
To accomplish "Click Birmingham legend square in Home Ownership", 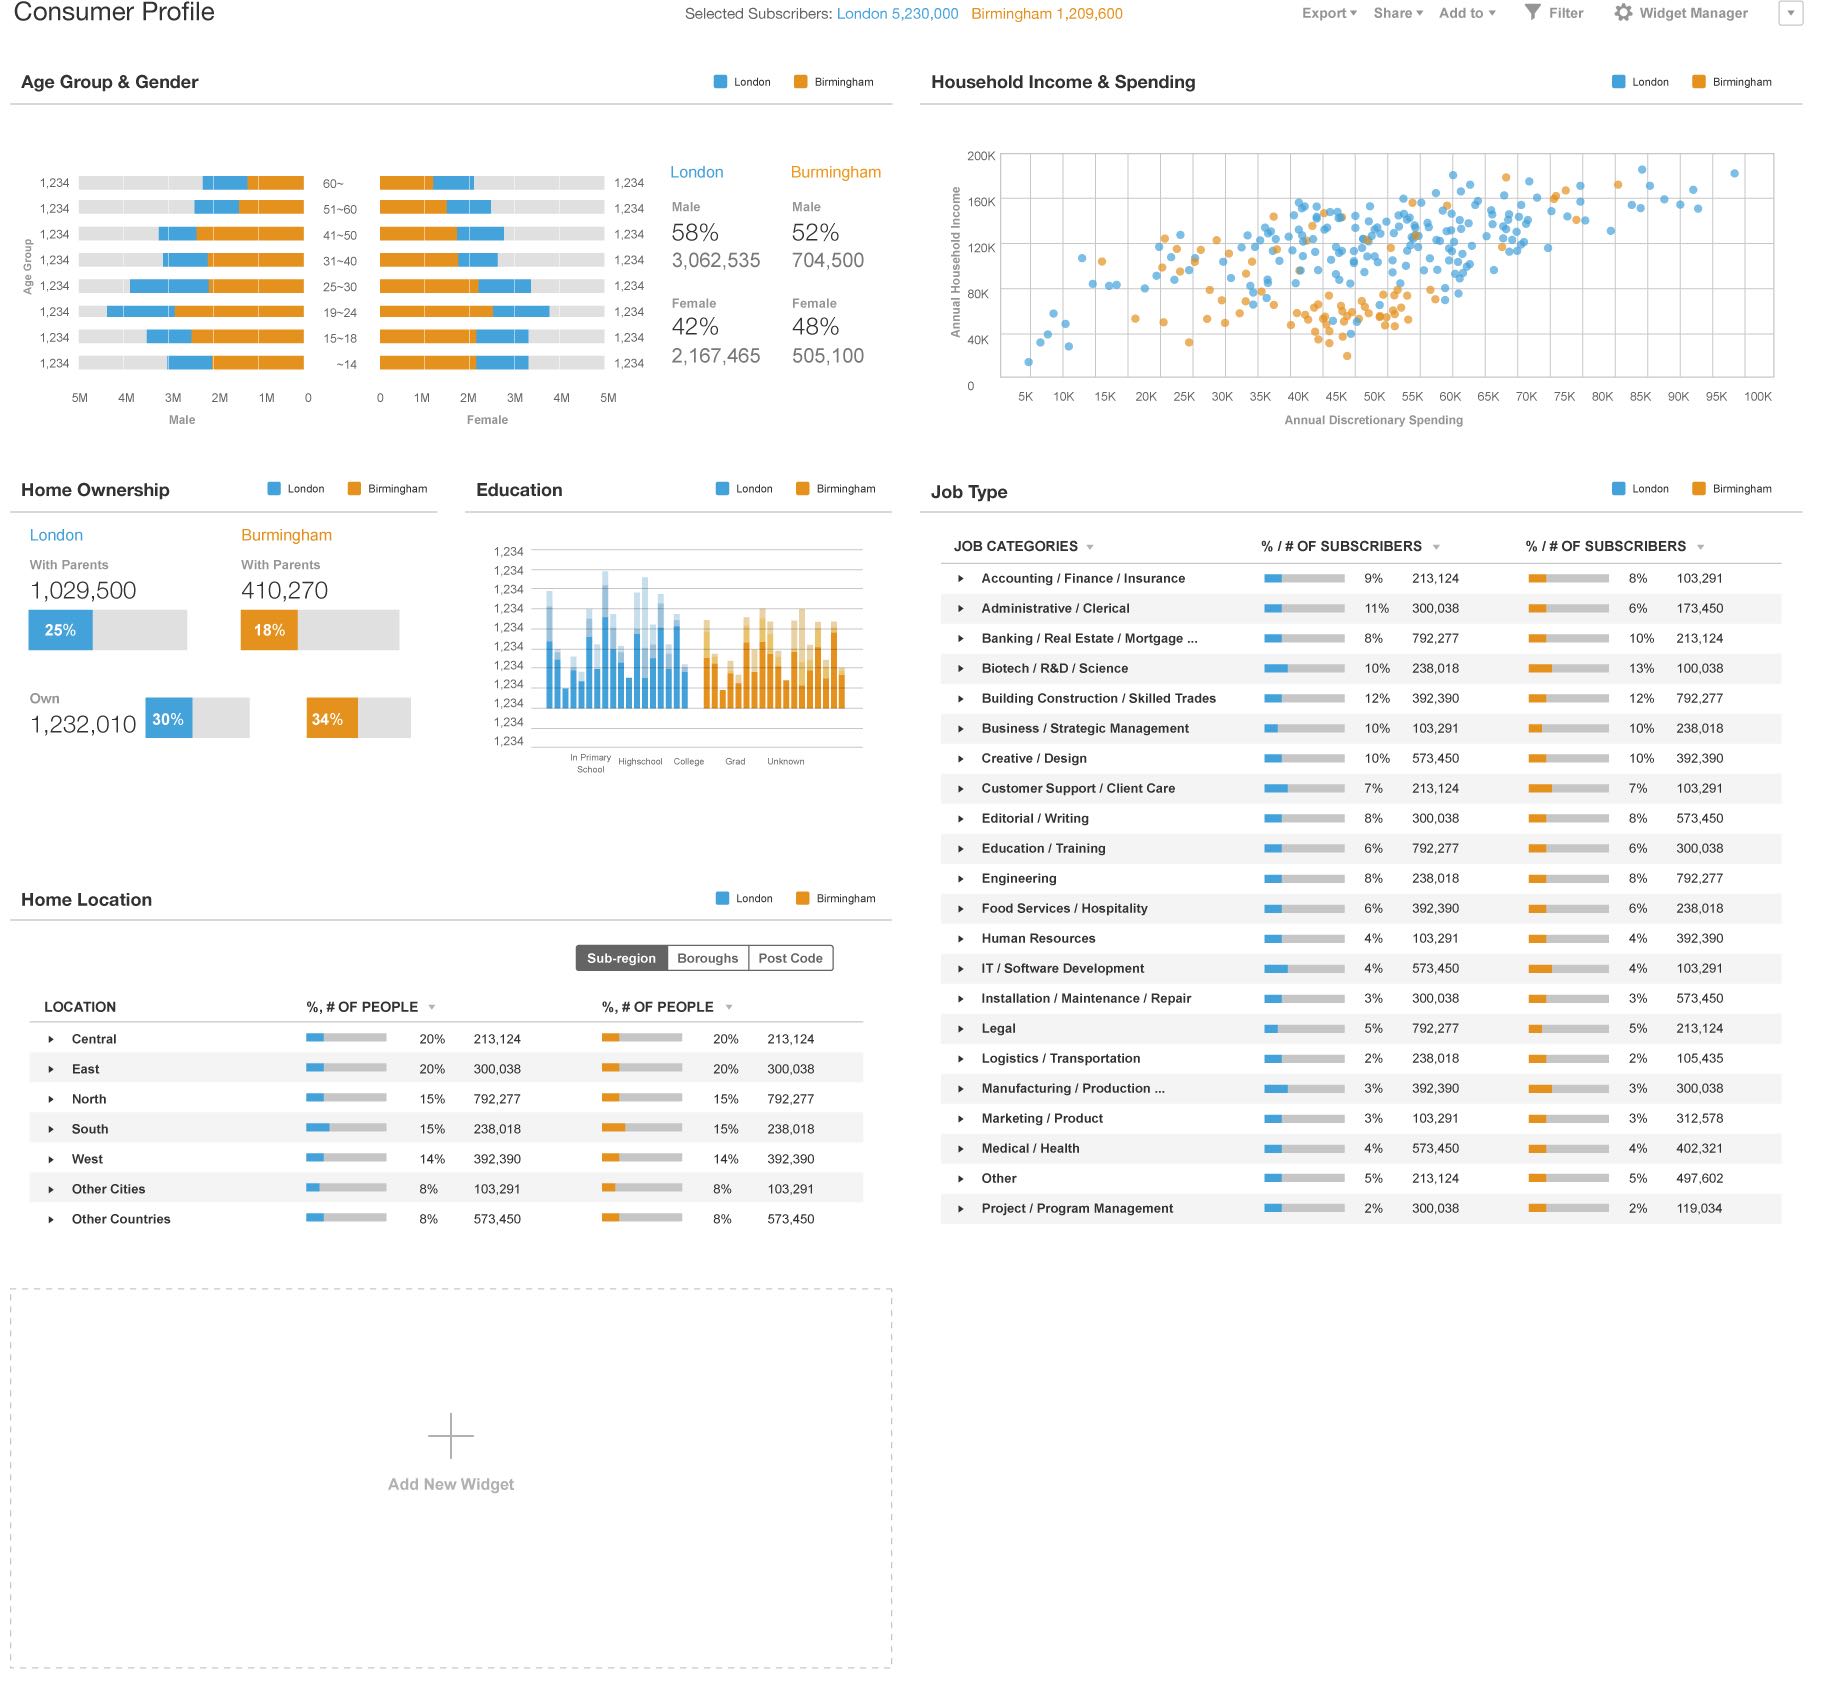I will pyautogui.click(x=354, y=489).
